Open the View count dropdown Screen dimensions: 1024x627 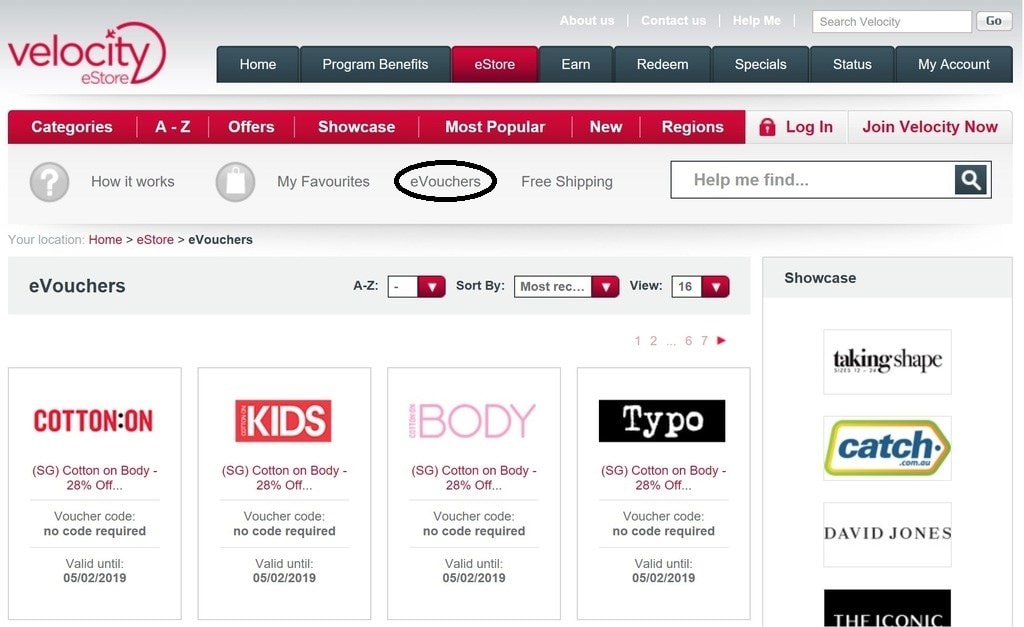[x=700, y=286]
